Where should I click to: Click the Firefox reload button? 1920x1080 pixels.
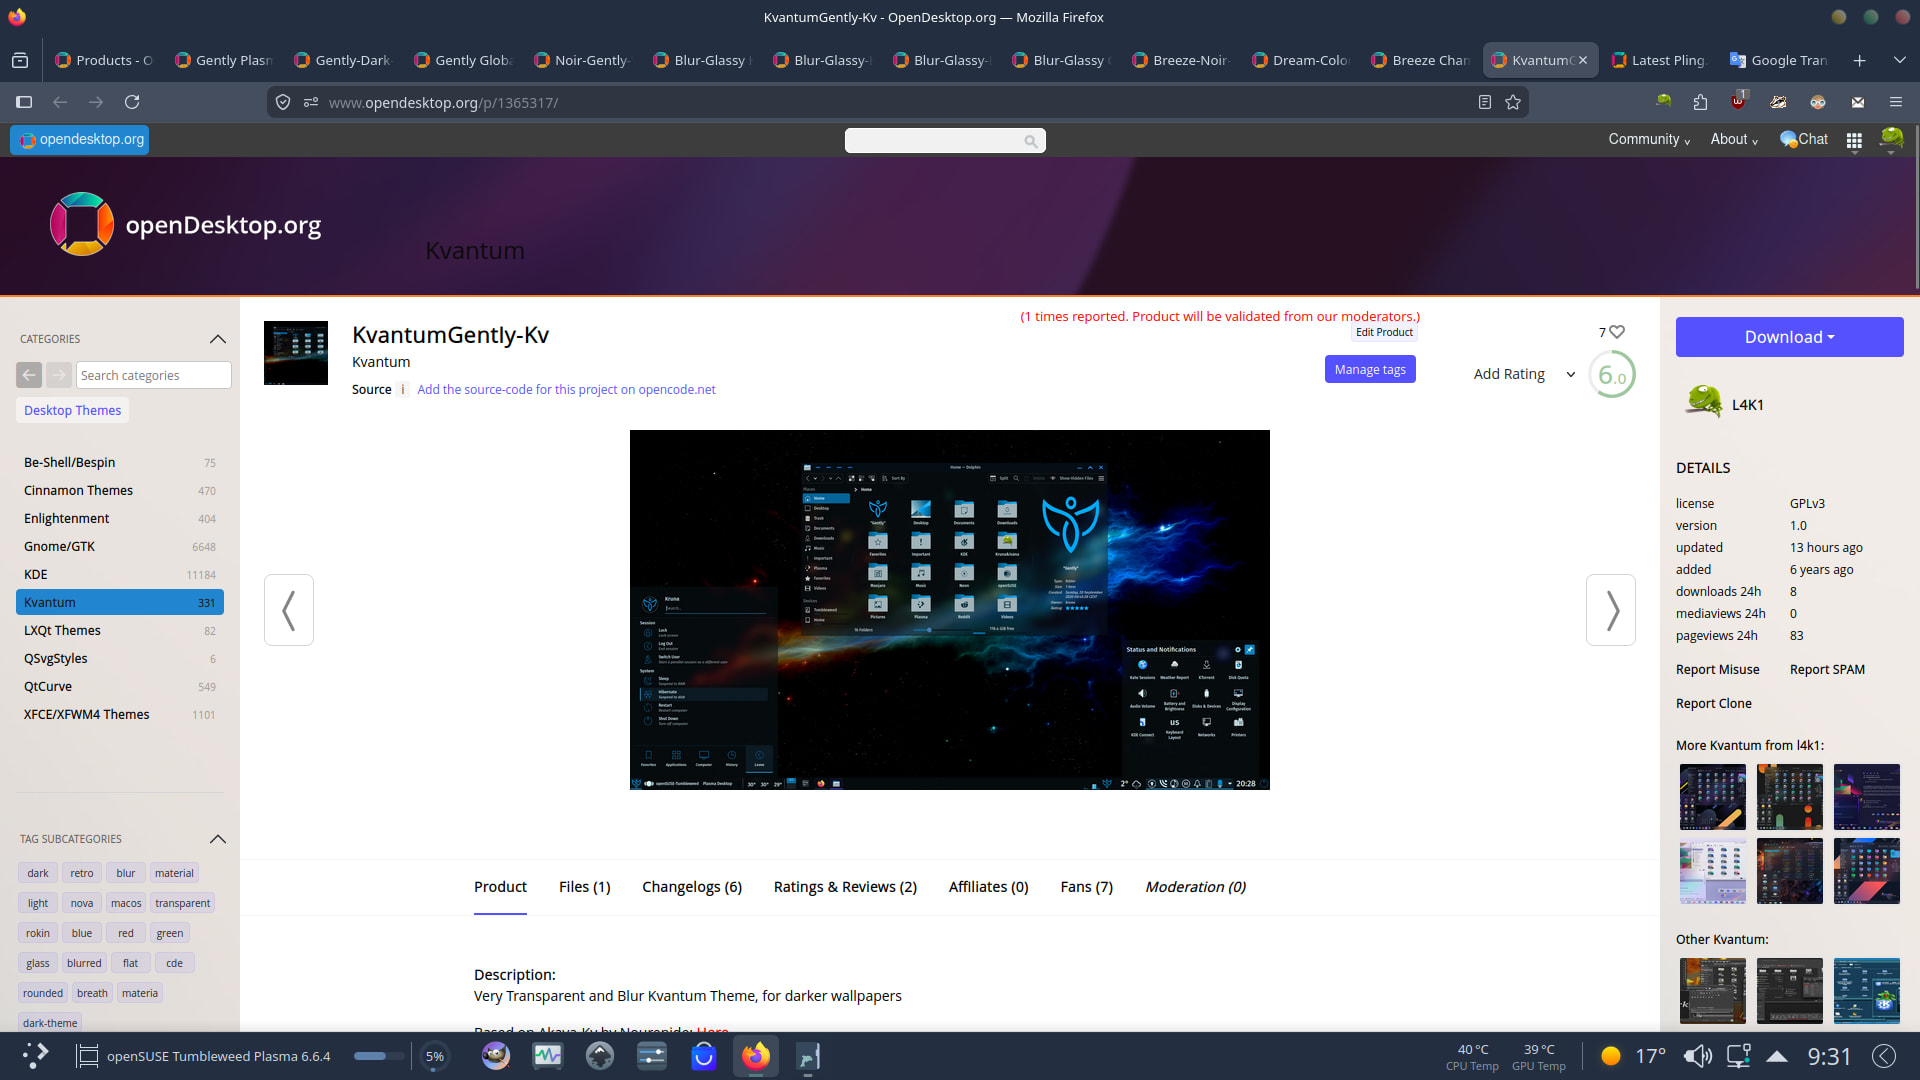[x=132, y=102]
